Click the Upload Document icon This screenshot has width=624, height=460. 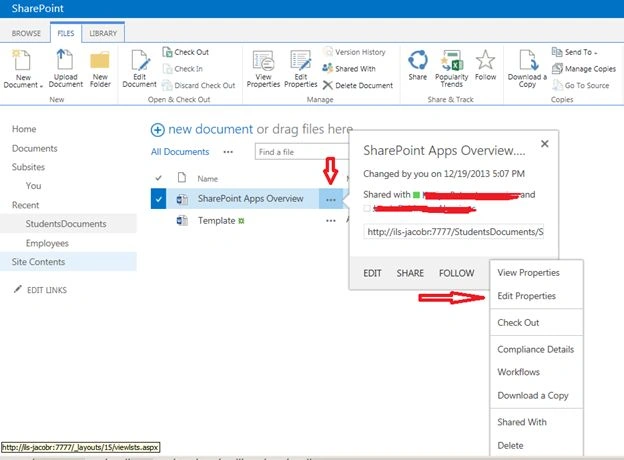coord(64,59)
